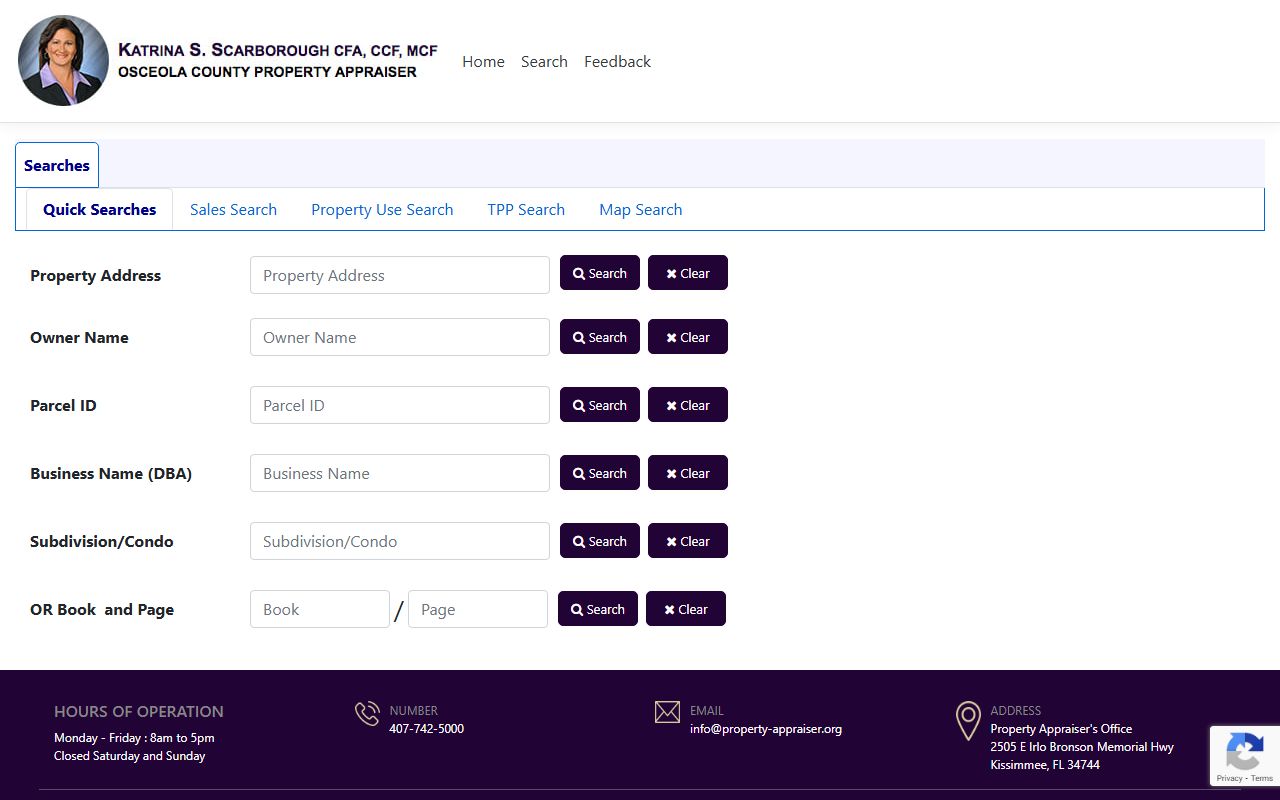Image resolution: width=1280 pixels, height=800 pixels.
Task: Switch to Map Search tab
Action: [641, 209]
